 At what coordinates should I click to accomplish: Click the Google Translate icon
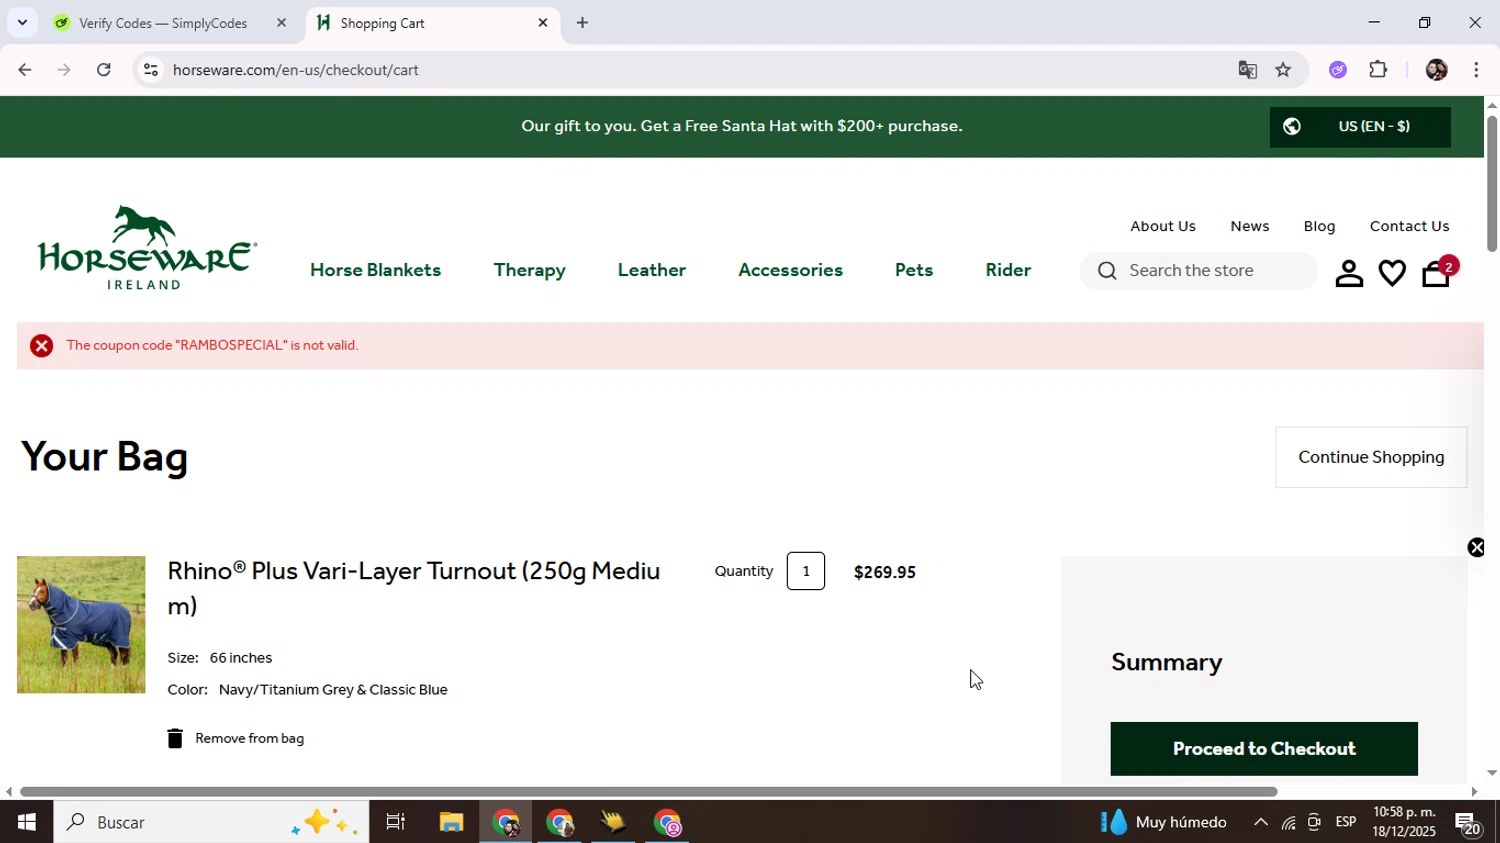(x=1247, y=70)
